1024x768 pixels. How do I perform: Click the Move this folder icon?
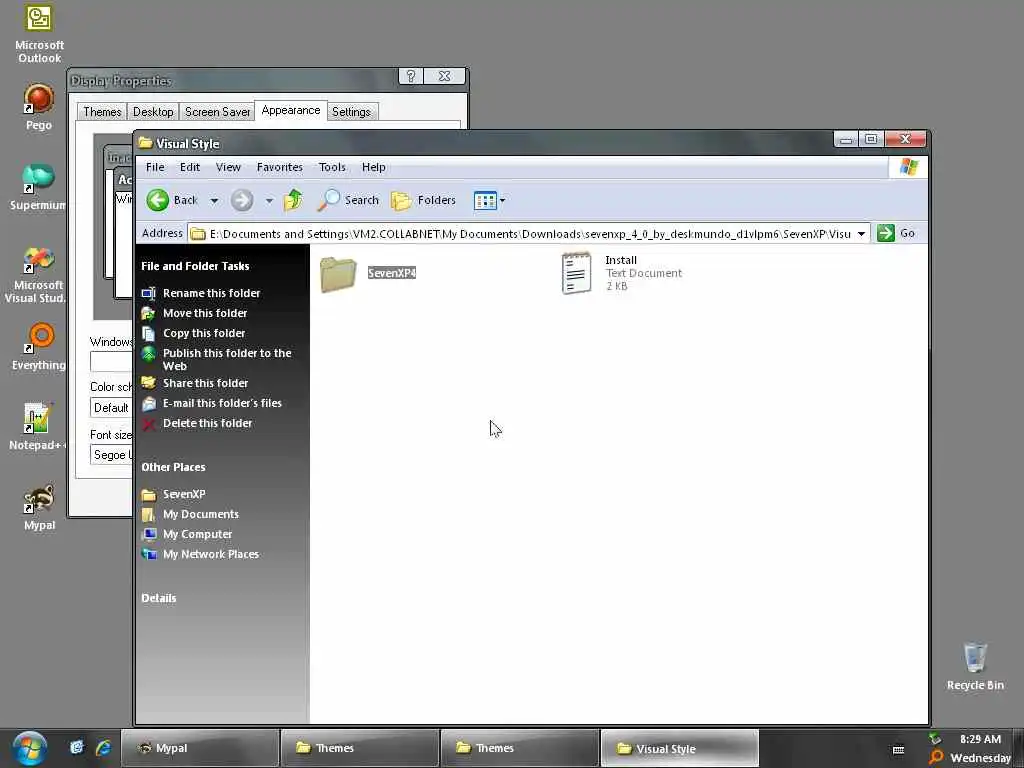[x=149, y=313]
